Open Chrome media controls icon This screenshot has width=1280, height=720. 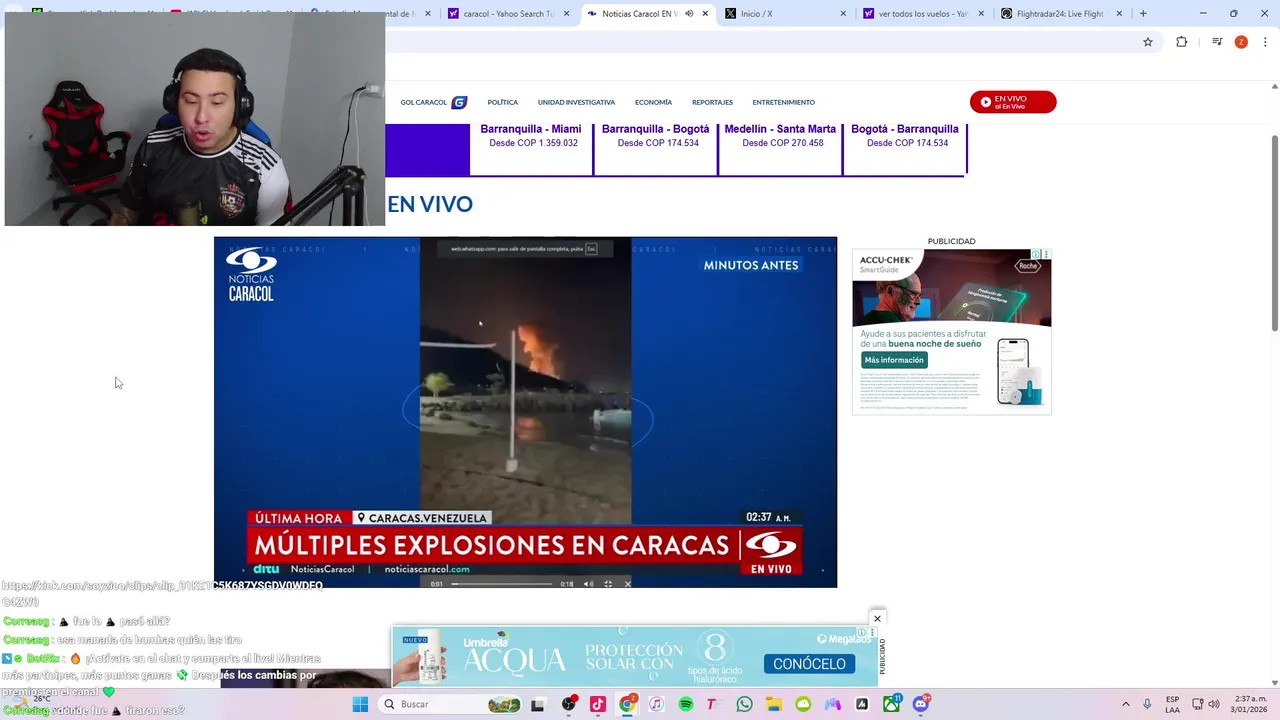[x=1217, y=42]
